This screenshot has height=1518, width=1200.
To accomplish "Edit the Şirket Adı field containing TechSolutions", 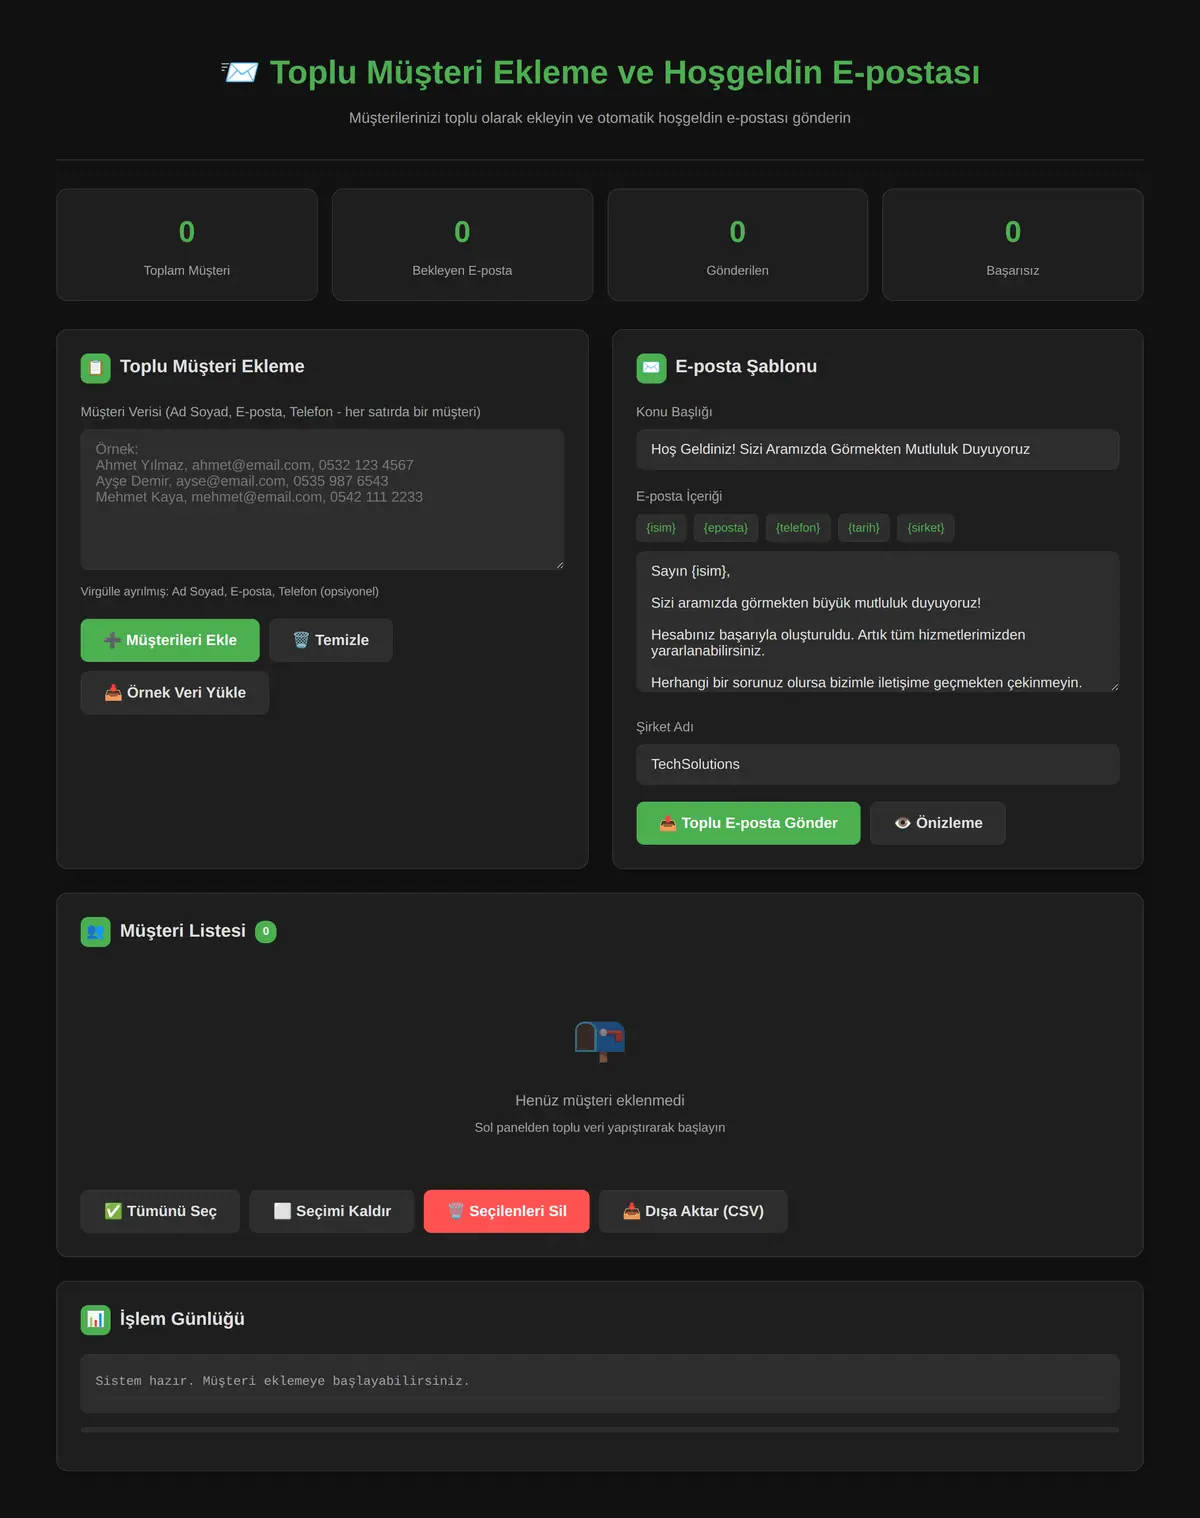I will point(878,765).
